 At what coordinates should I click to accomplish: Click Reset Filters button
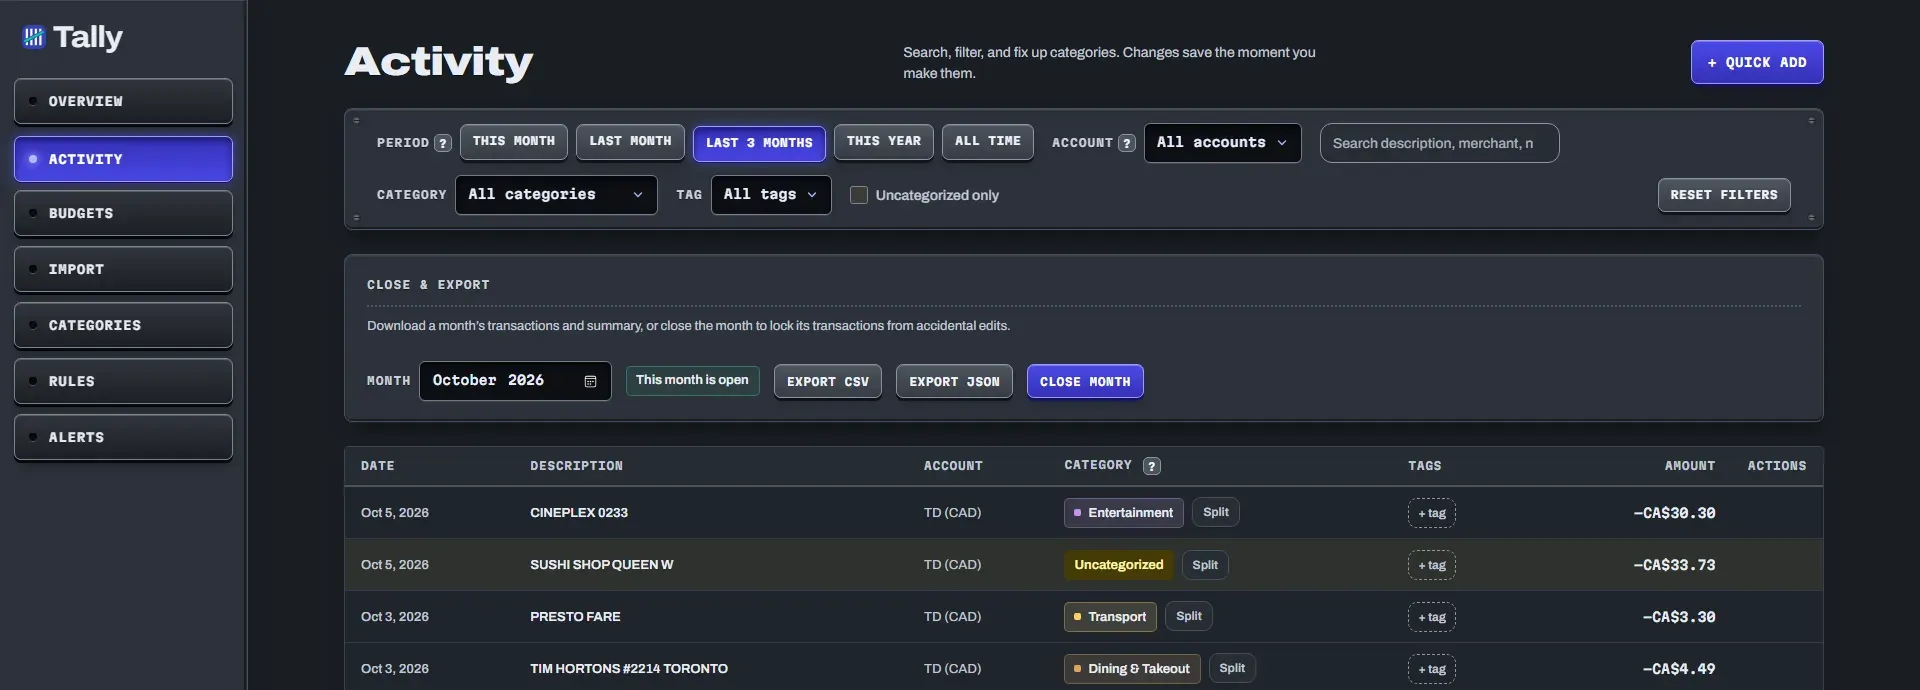click(1724, 195)
